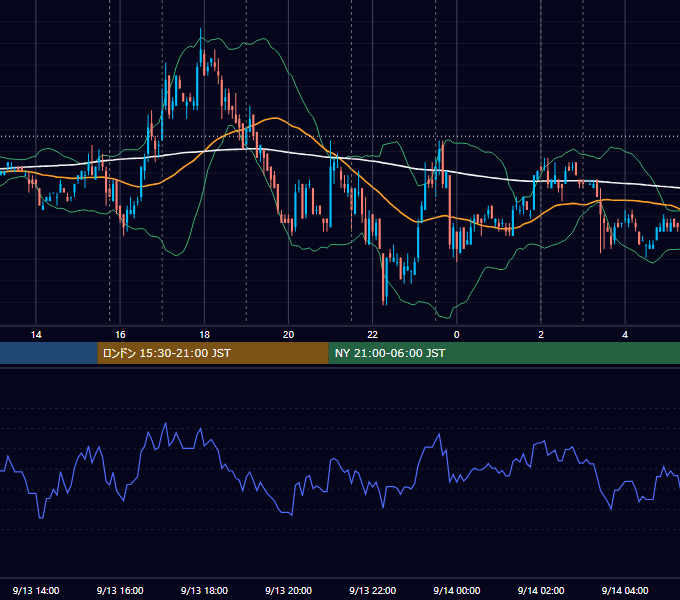The image size is (680, 600).
Task: Click the 9/13 20:00 date label
Action: (x=288, y=590)
